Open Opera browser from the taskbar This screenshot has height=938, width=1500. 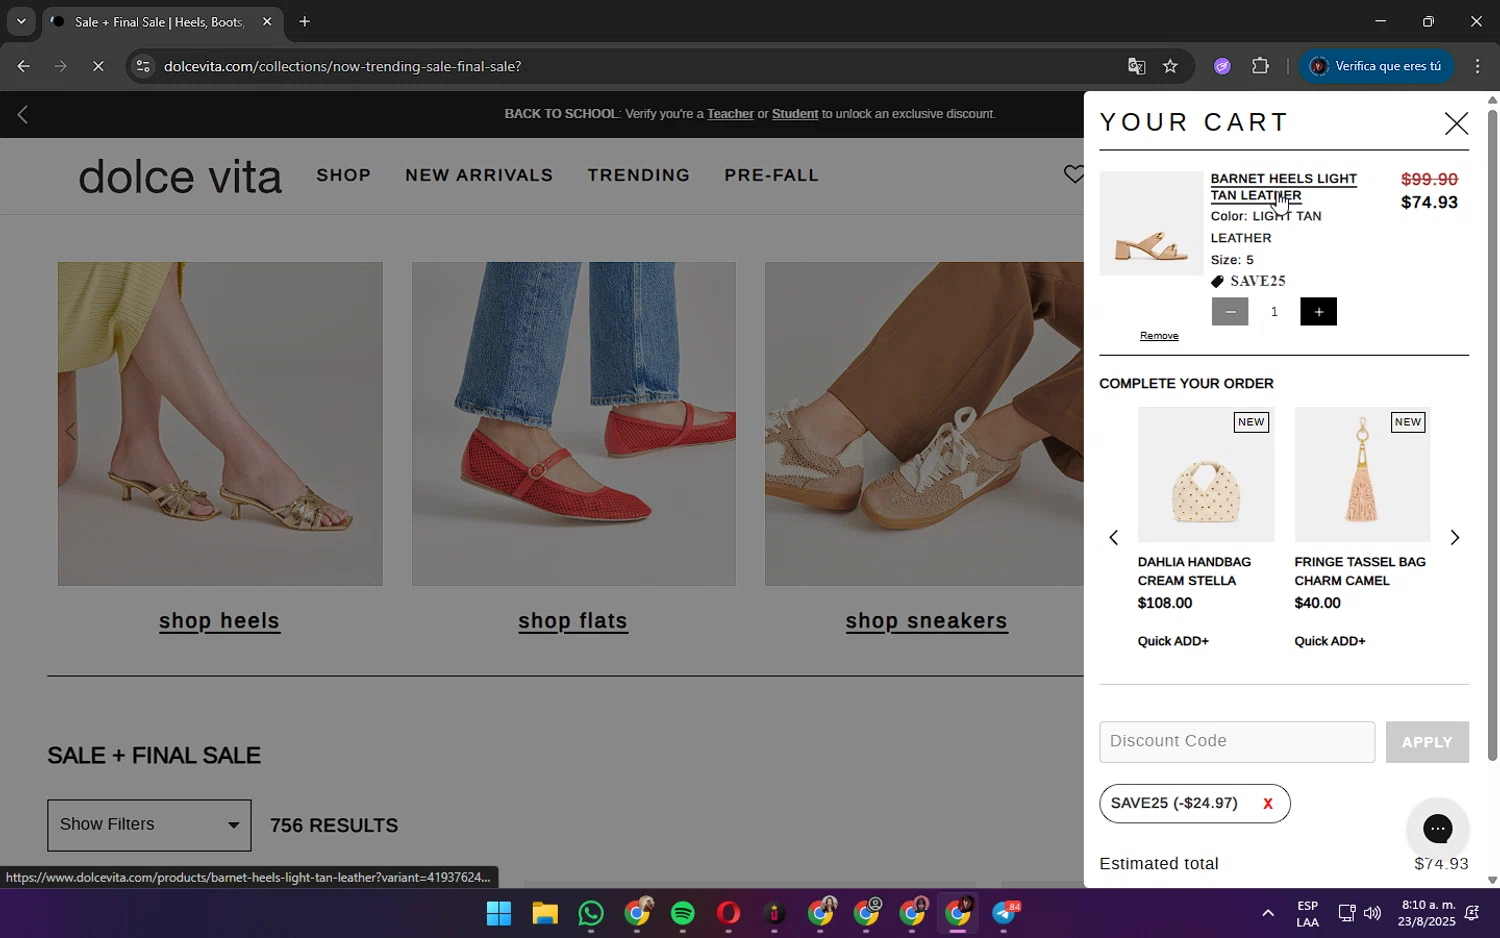point(728,913)
